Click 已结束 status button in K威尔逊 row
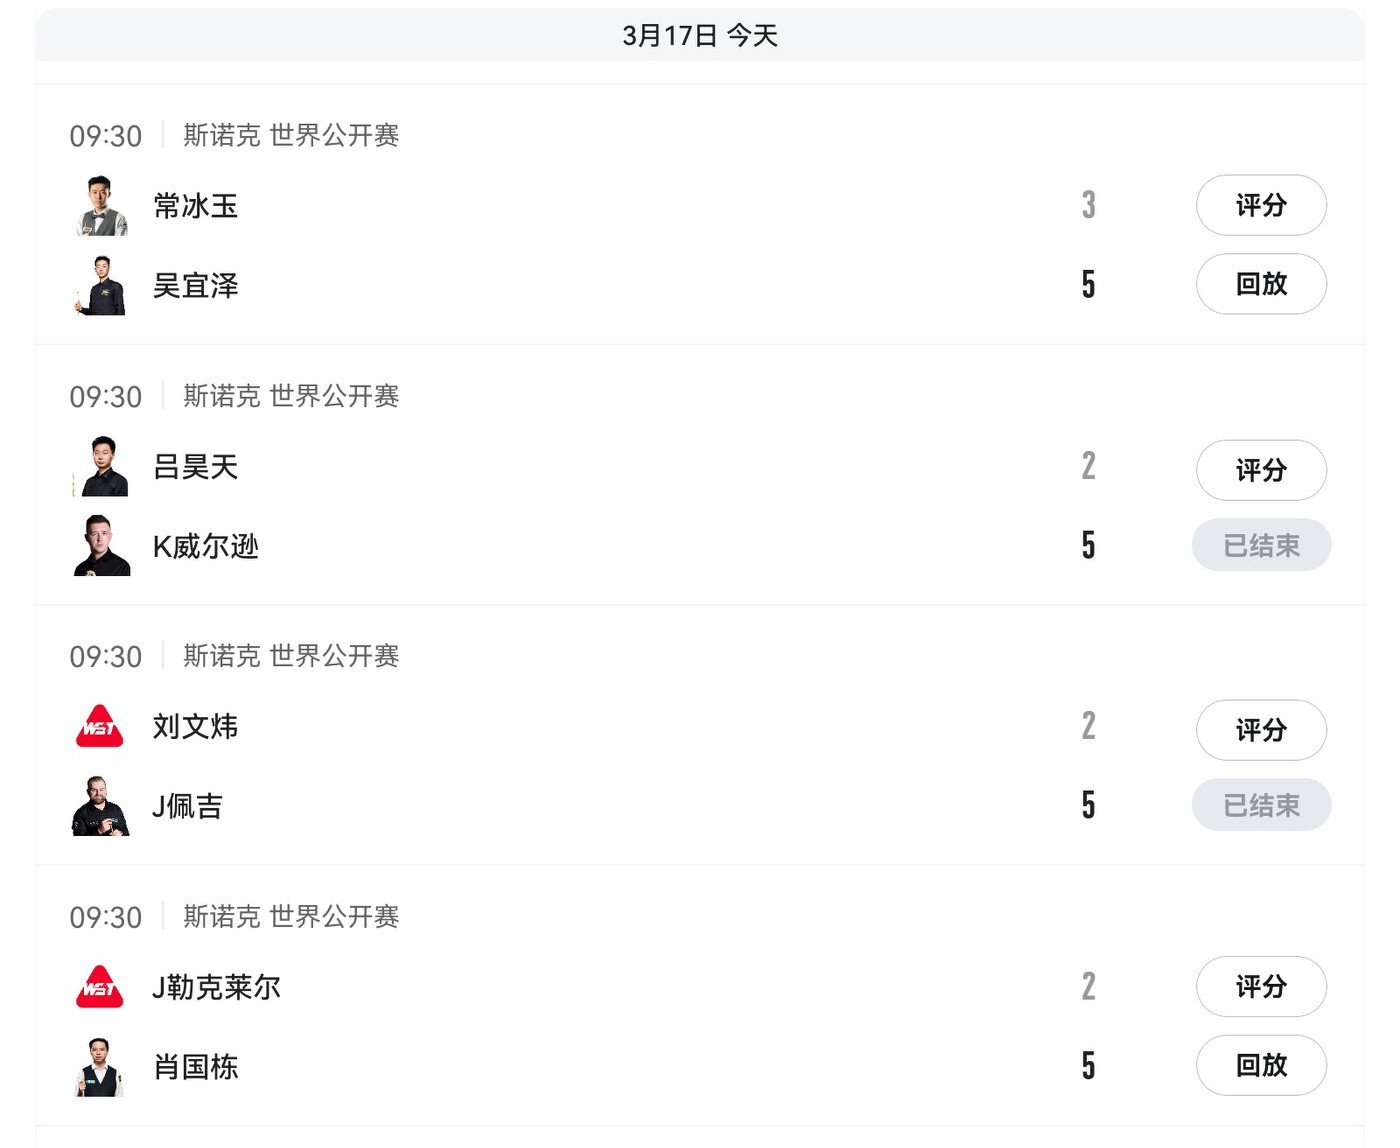The height and width of the screenshot is (1148, 1400). tap(1261, 545)
